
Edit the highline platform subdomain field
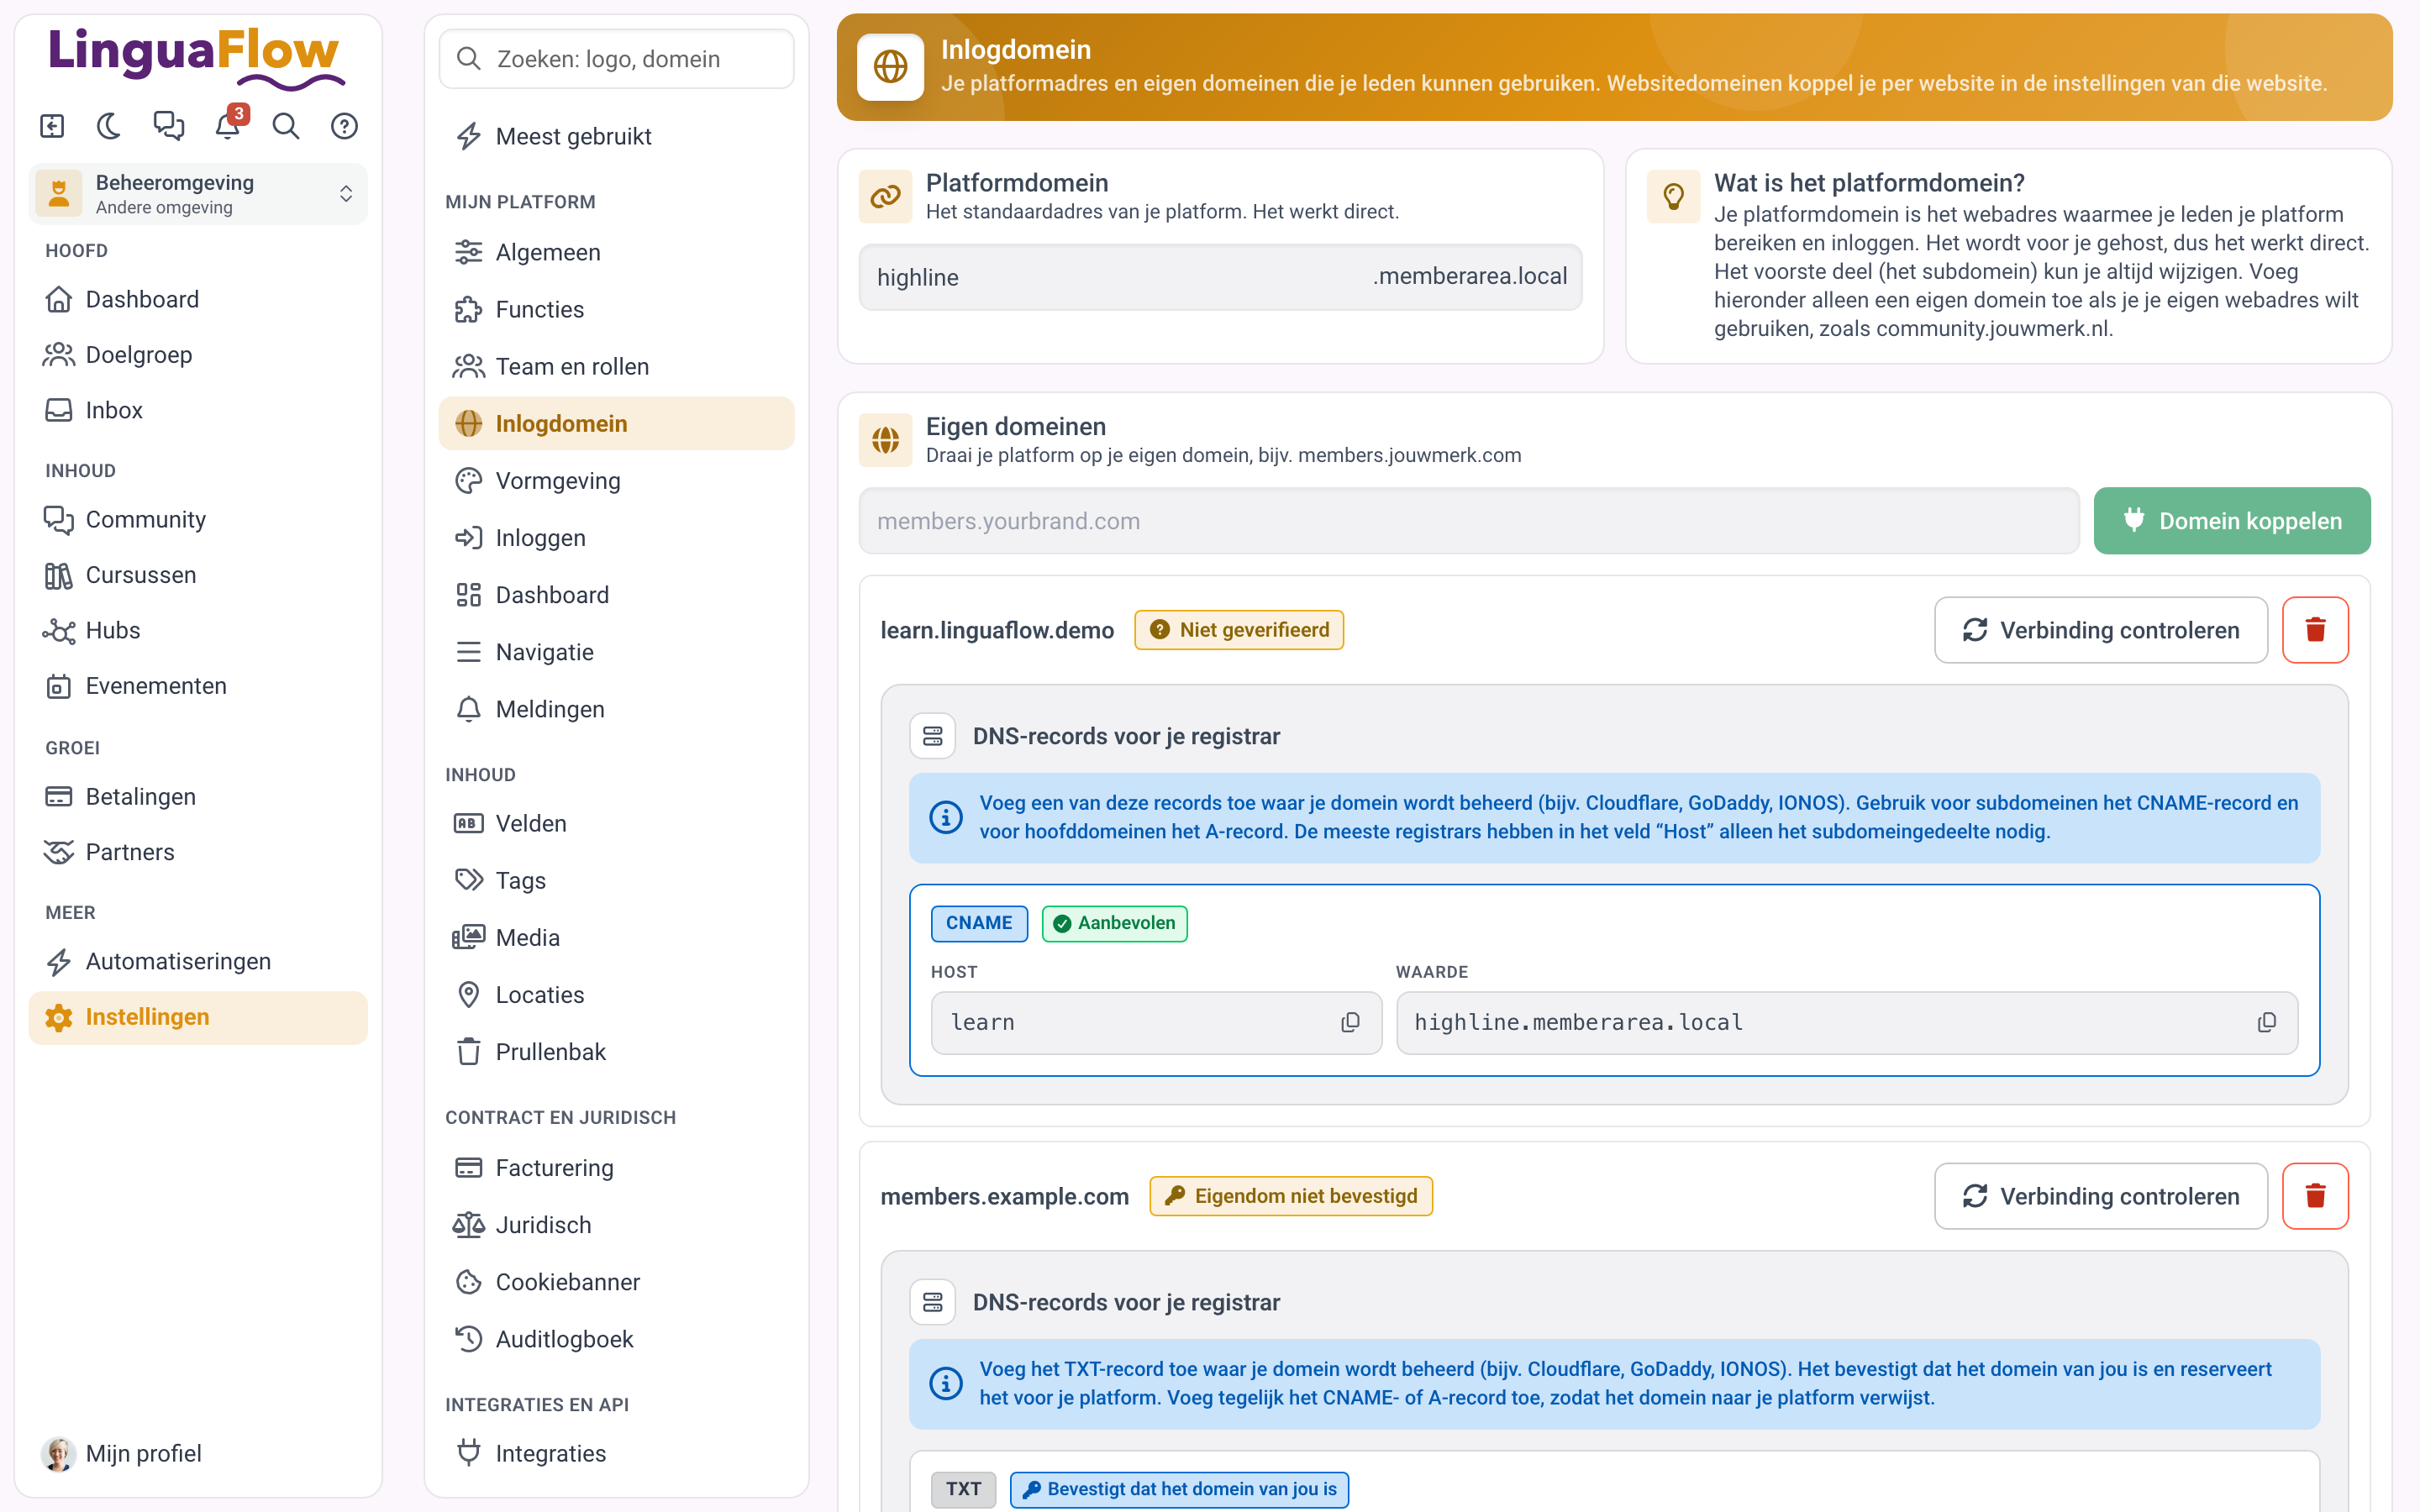(1220, 277)
